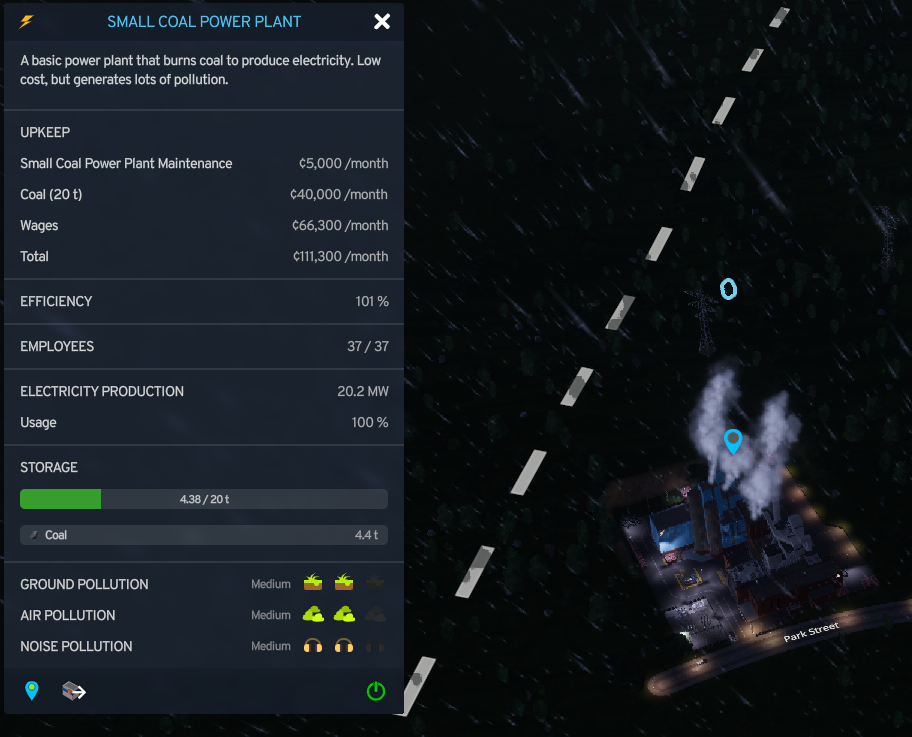The height and width of the screenshot is (737, 912).
Task: Click the Employees 37 / 37 value
Action: click(x=368, y=346)
